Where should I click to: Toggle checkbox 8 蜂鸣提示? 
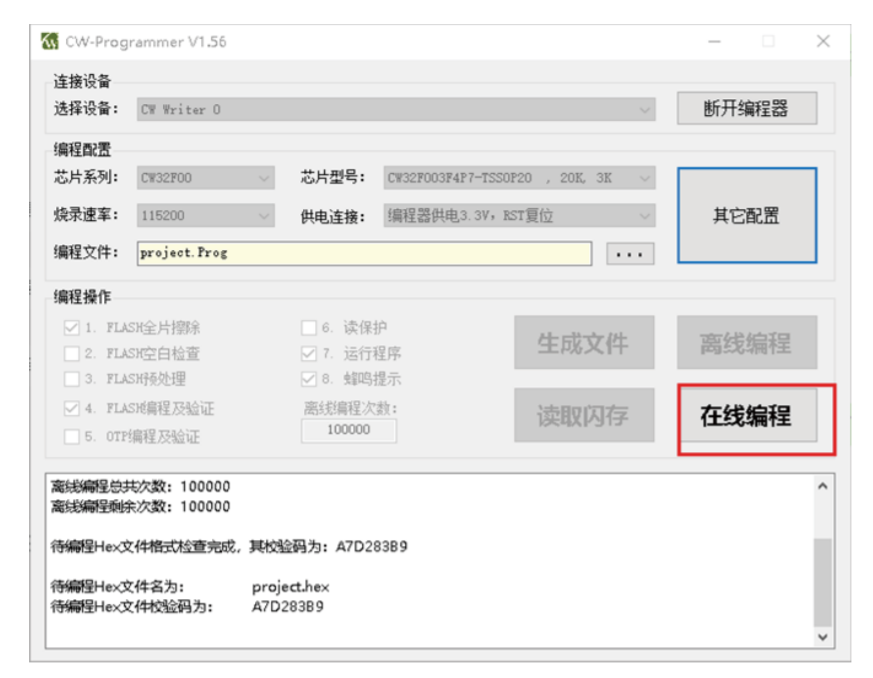click(x=308, y=379)
